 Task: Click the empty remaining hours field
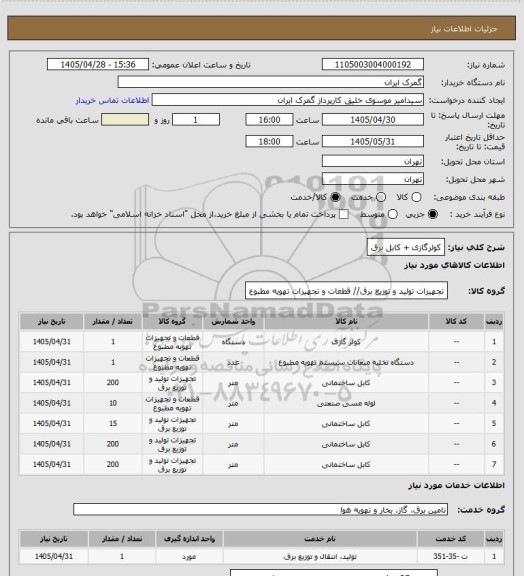[x=125, y=120]
